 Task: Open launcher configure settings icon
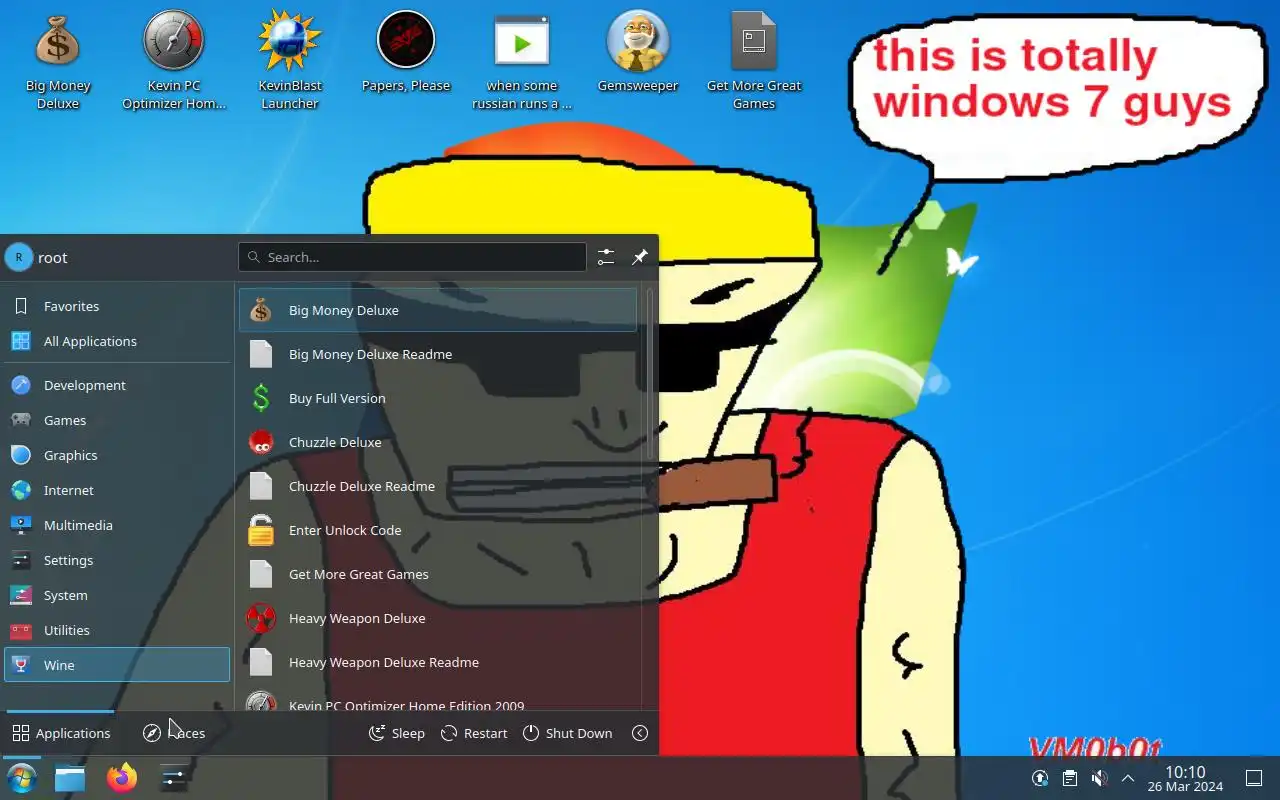[x=606, y=257]
